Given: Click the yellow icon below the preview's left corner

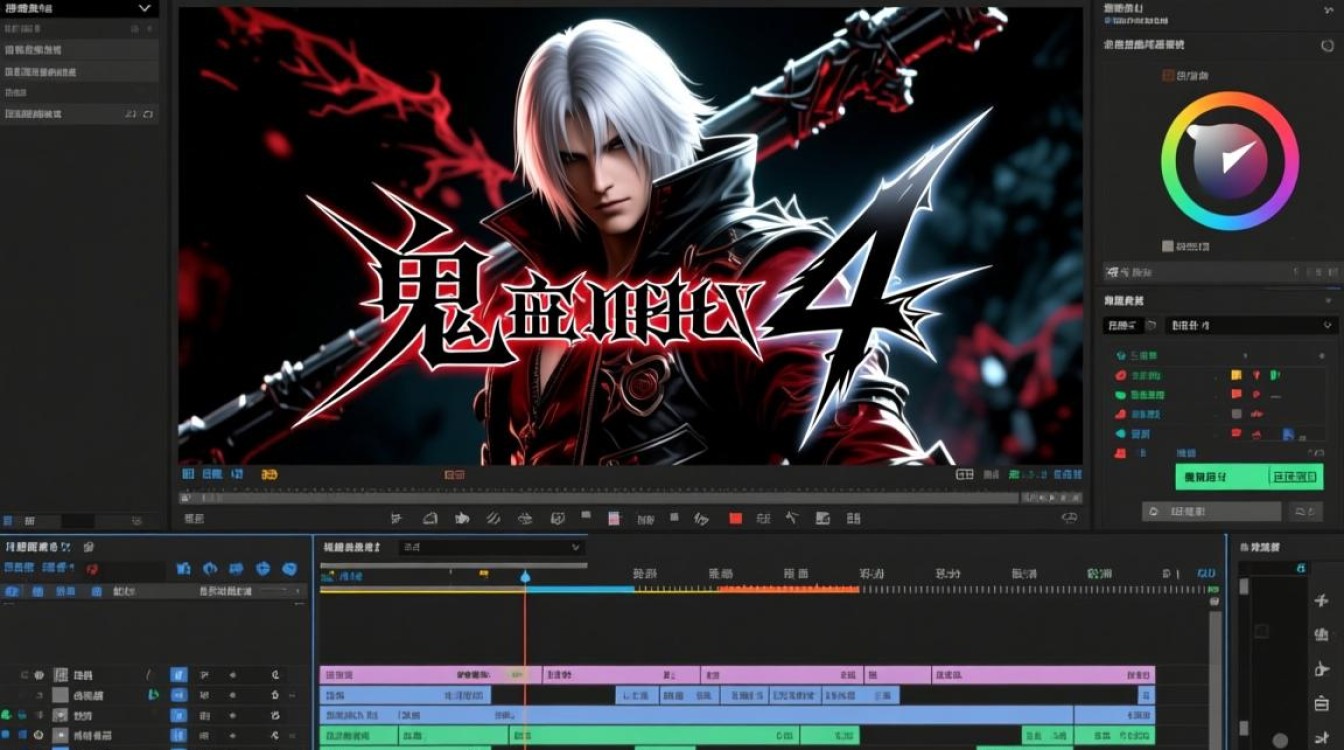Looking at the screenshot, I should tap(269, 474).
